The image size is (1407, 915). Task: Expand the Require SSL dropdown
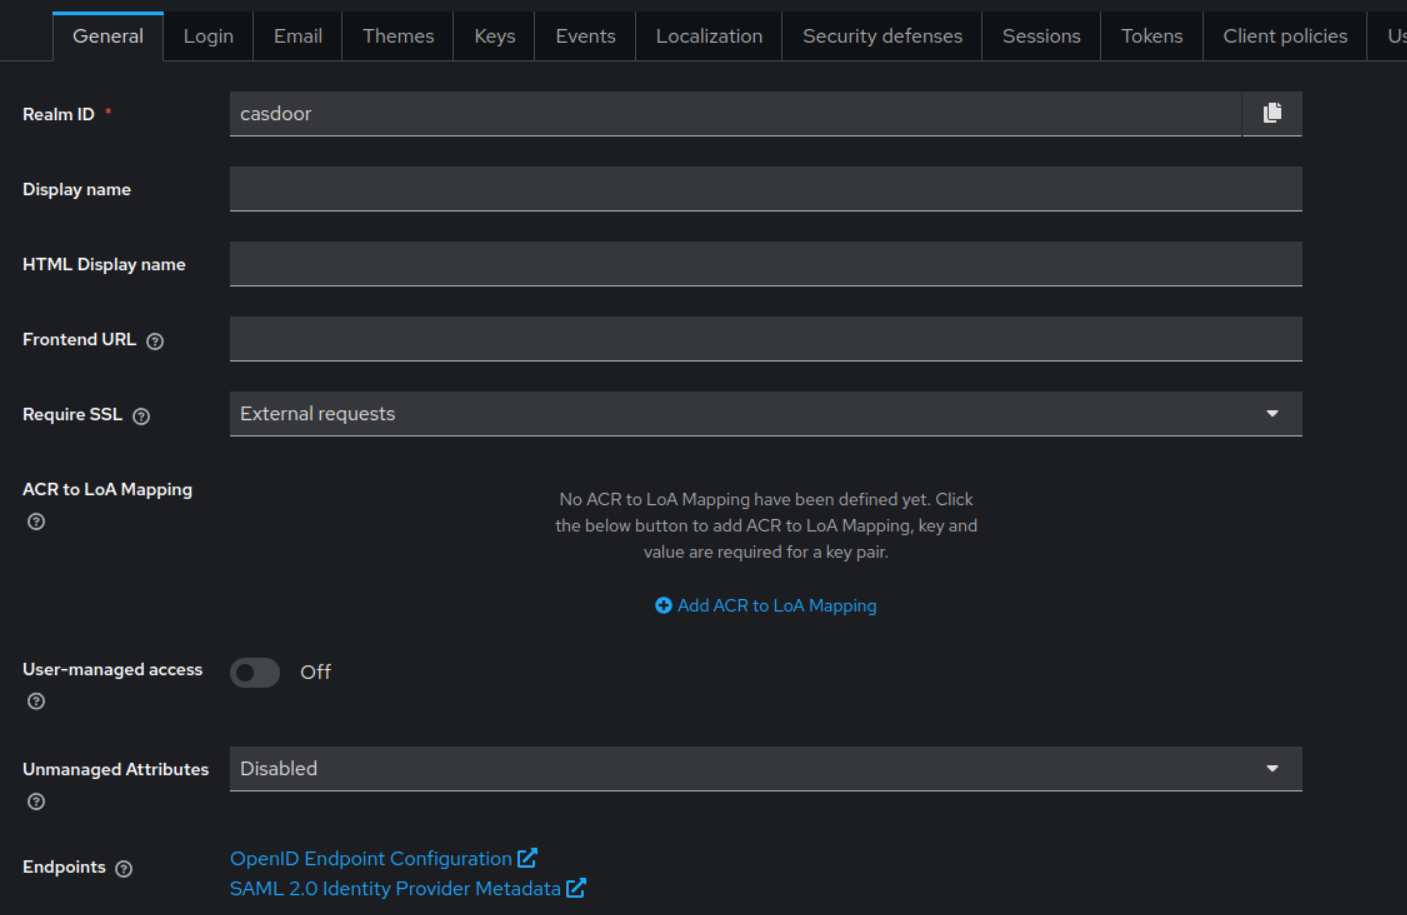click(766, 414)
